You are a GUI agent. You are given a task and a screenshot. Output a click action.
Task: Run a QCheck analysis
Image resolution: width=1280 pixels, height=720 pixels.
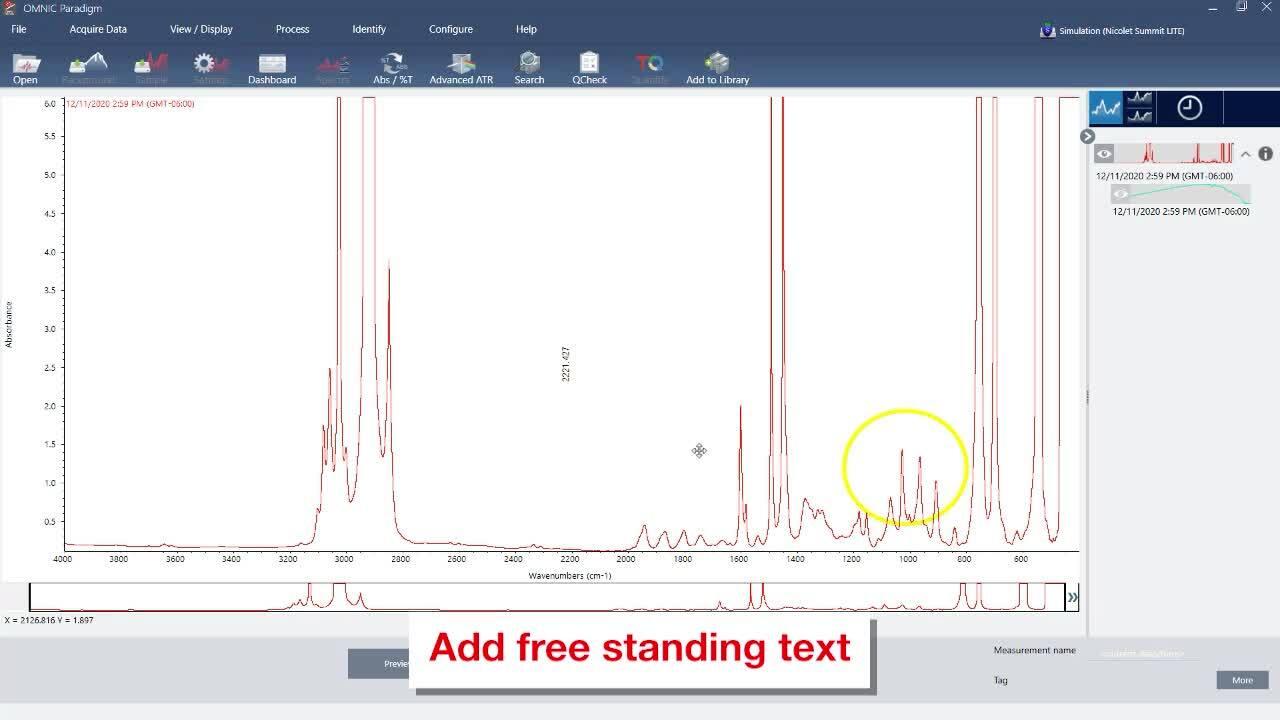point(589,66)
